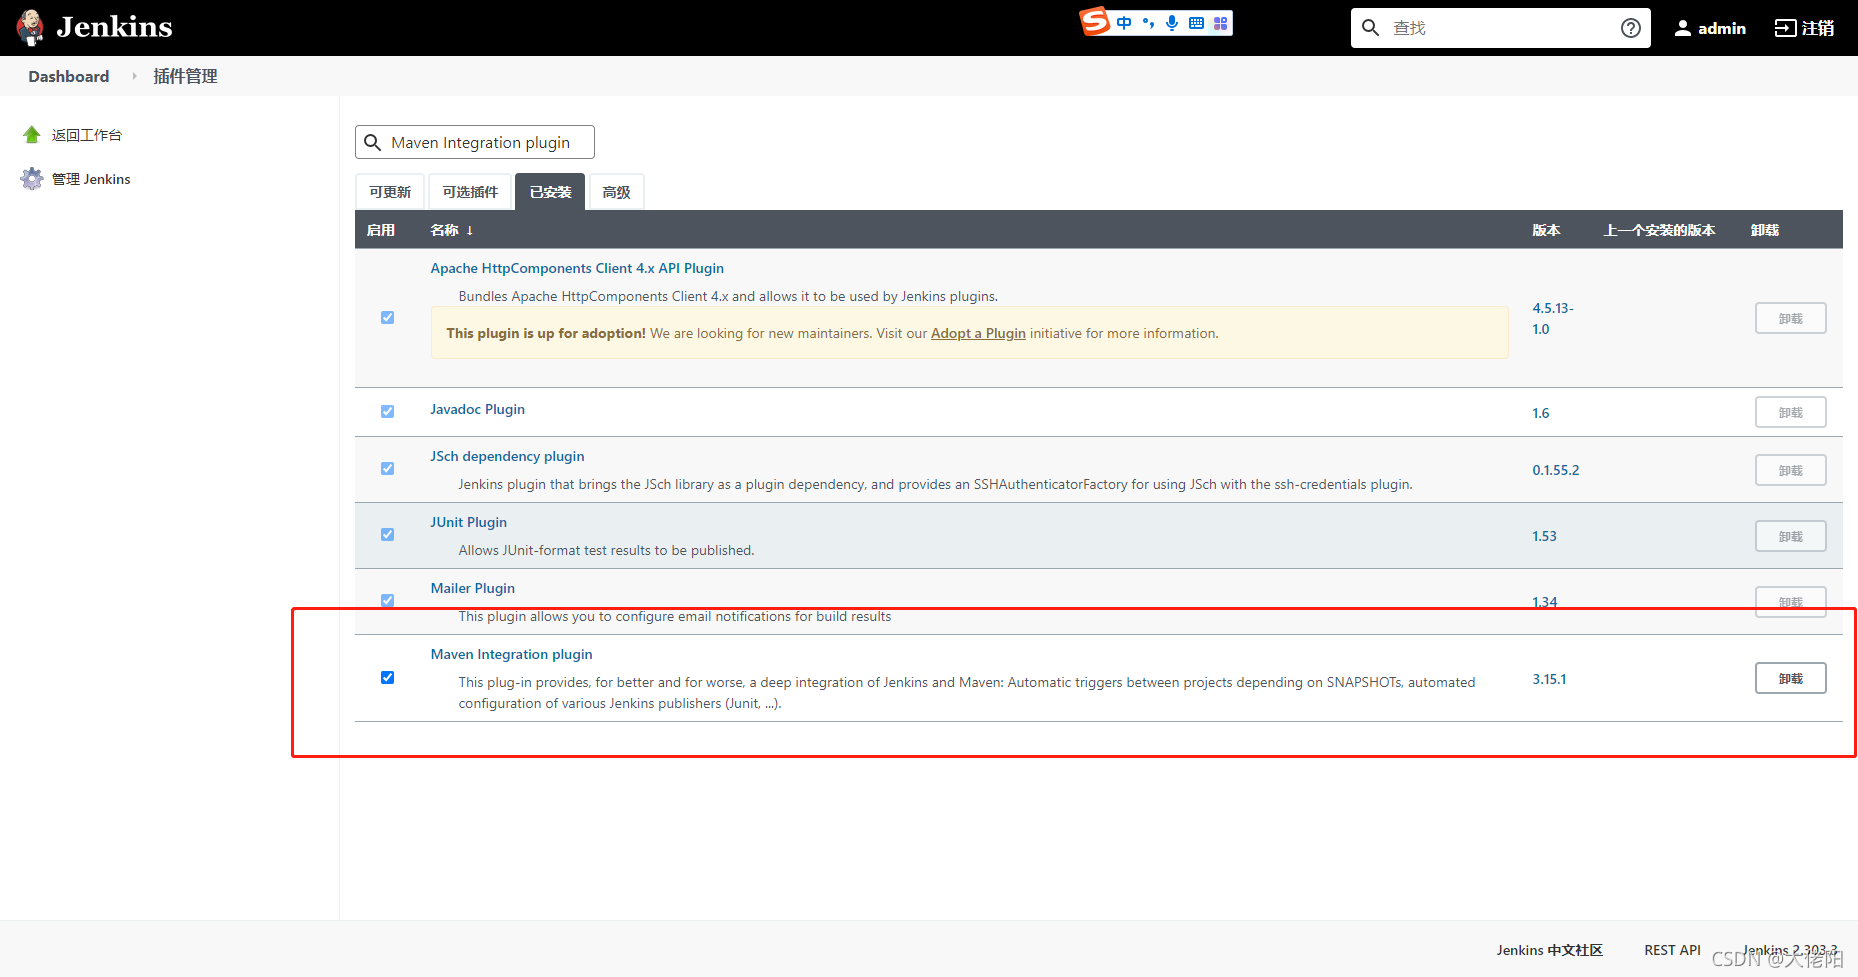Click the Jenkins butler logo icon
Screen dimensions: 1858x977
pyautogui.click(x=30, y=28)
